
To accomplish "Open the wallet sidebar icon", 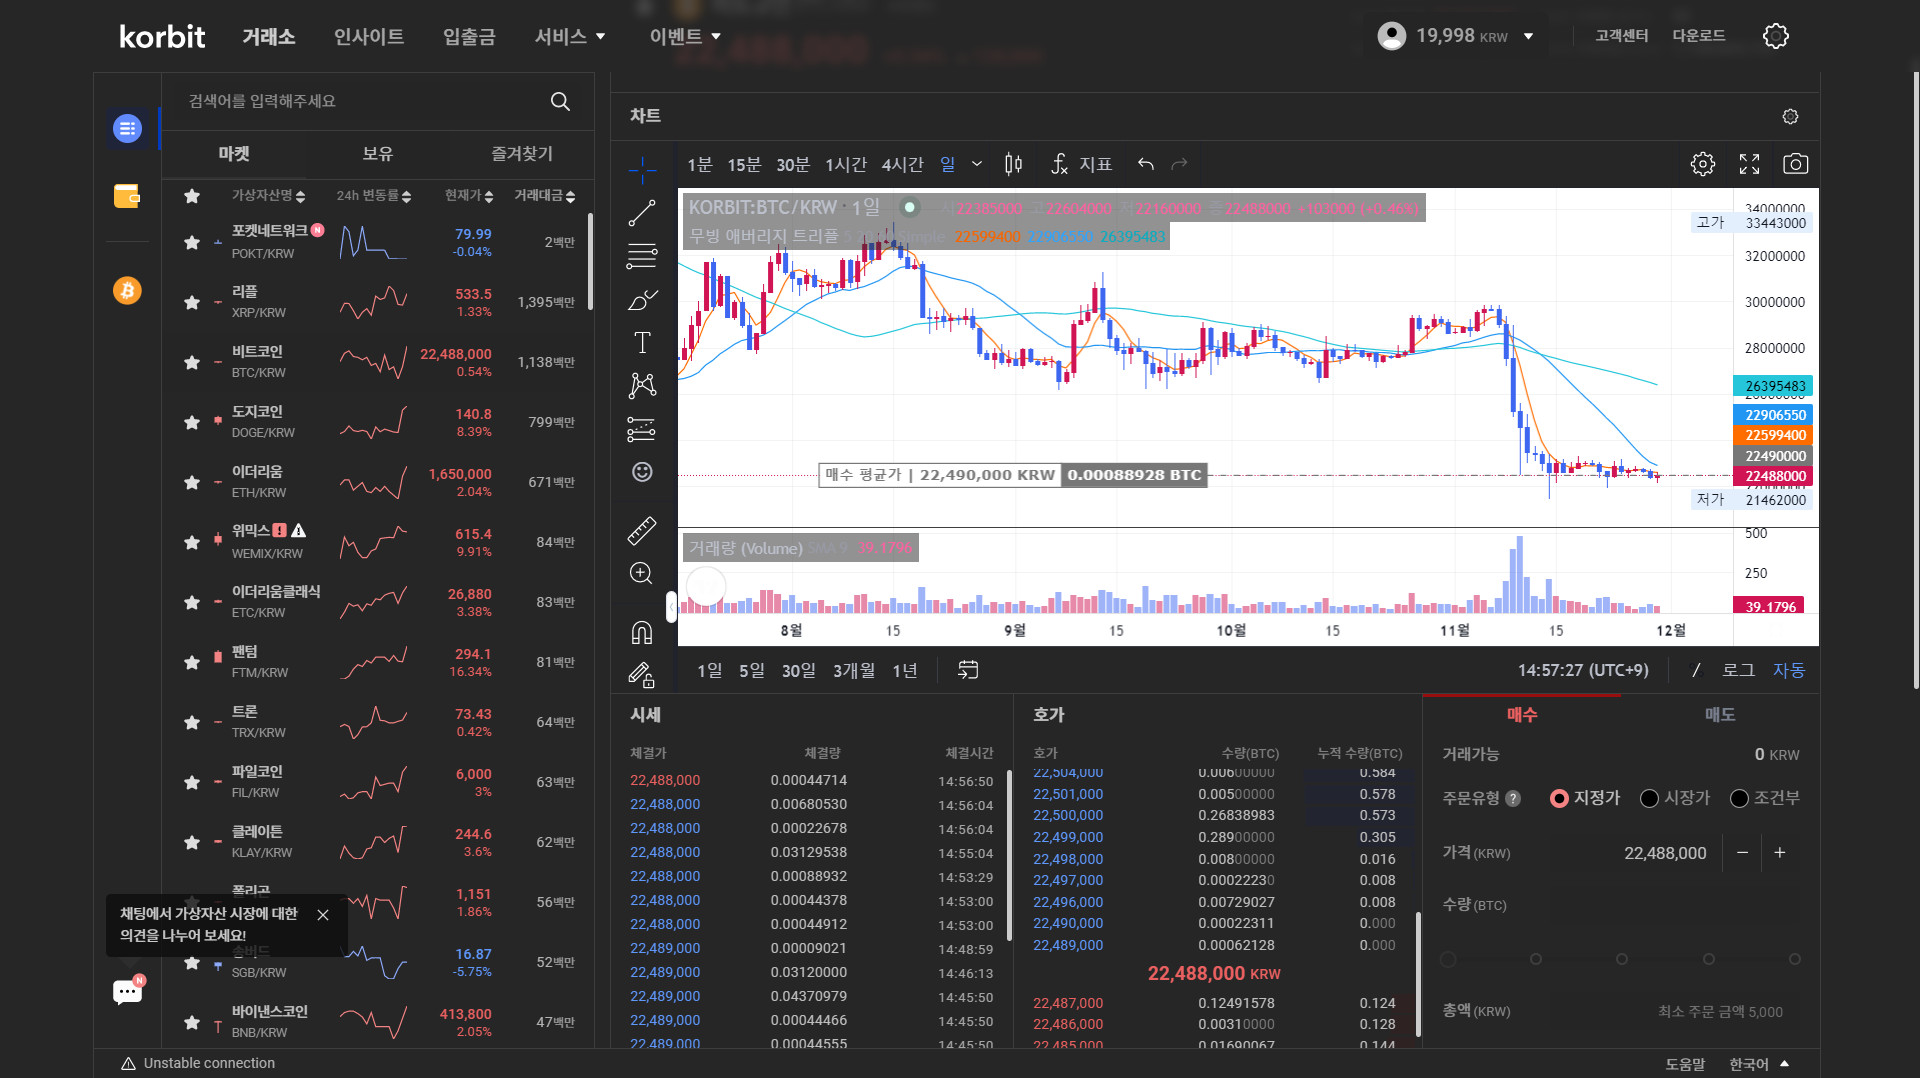I will 127,196.
